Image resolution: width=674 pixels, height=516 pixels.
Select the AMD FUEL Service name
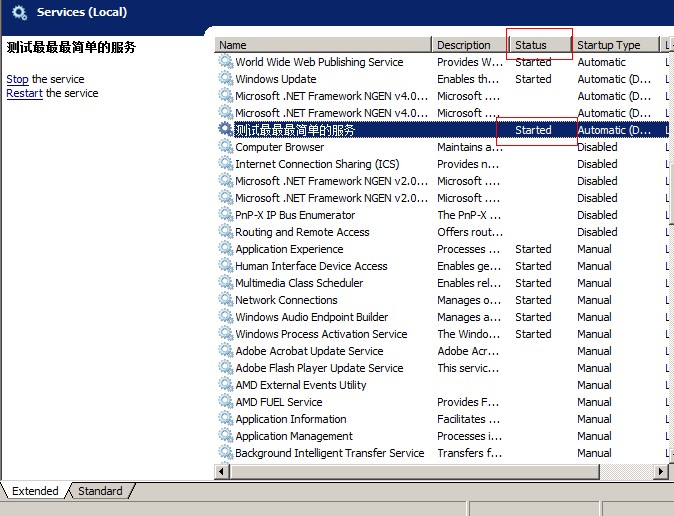tap(279, 402)
